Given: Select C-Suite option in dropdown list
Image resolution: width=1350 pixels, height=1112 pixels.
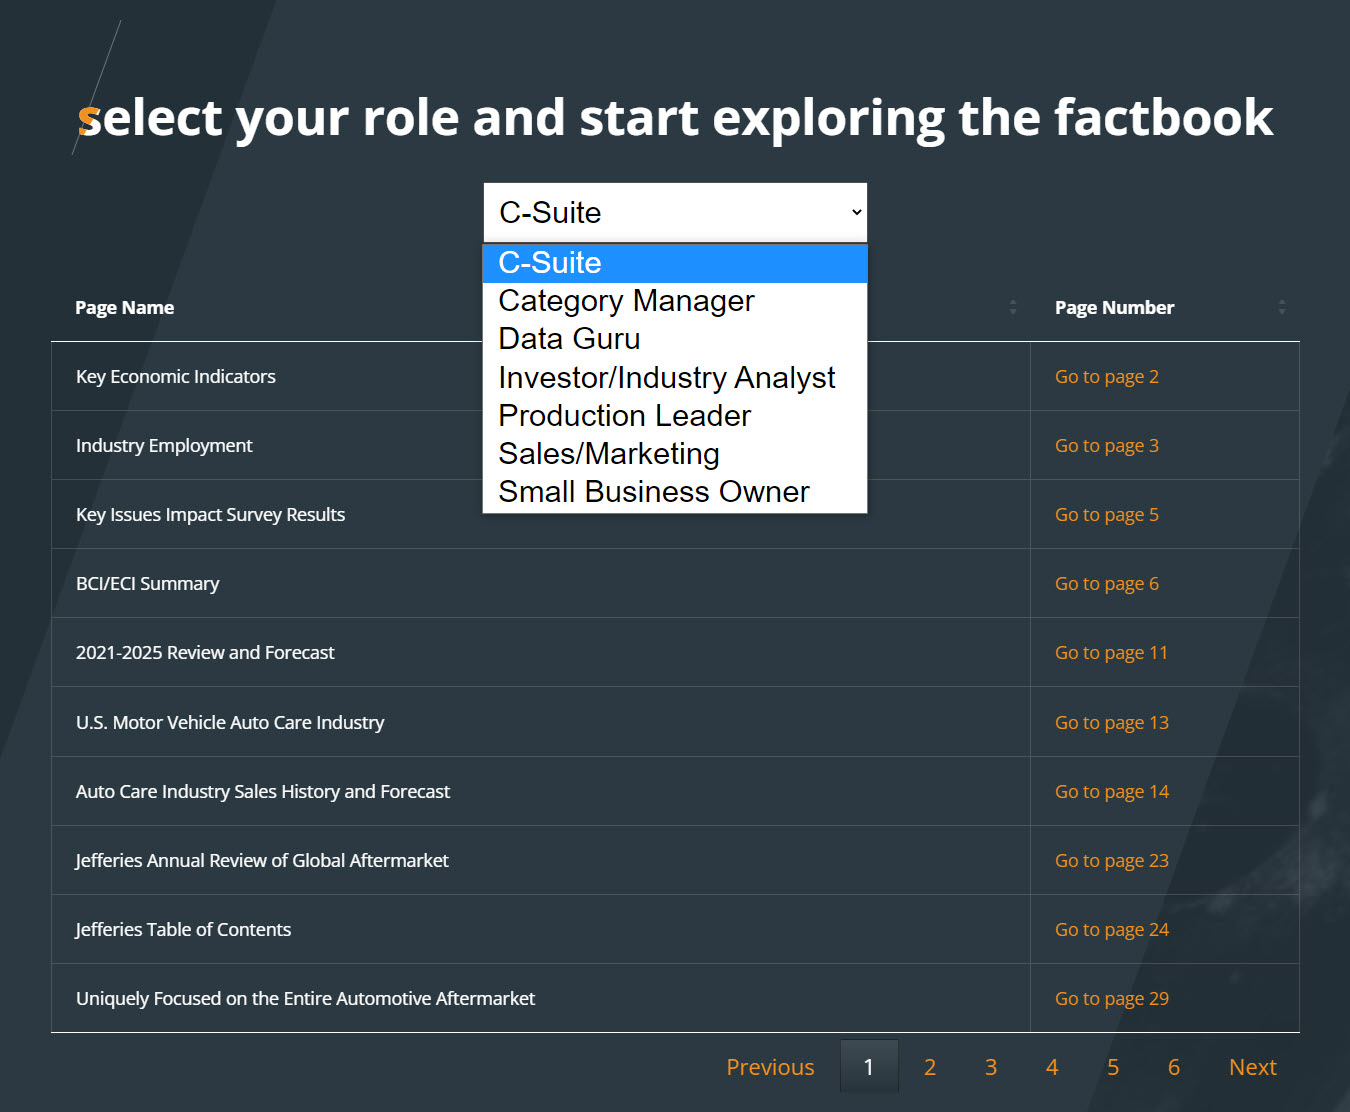Looking at the screenshot, I should [x=675, y=263].
